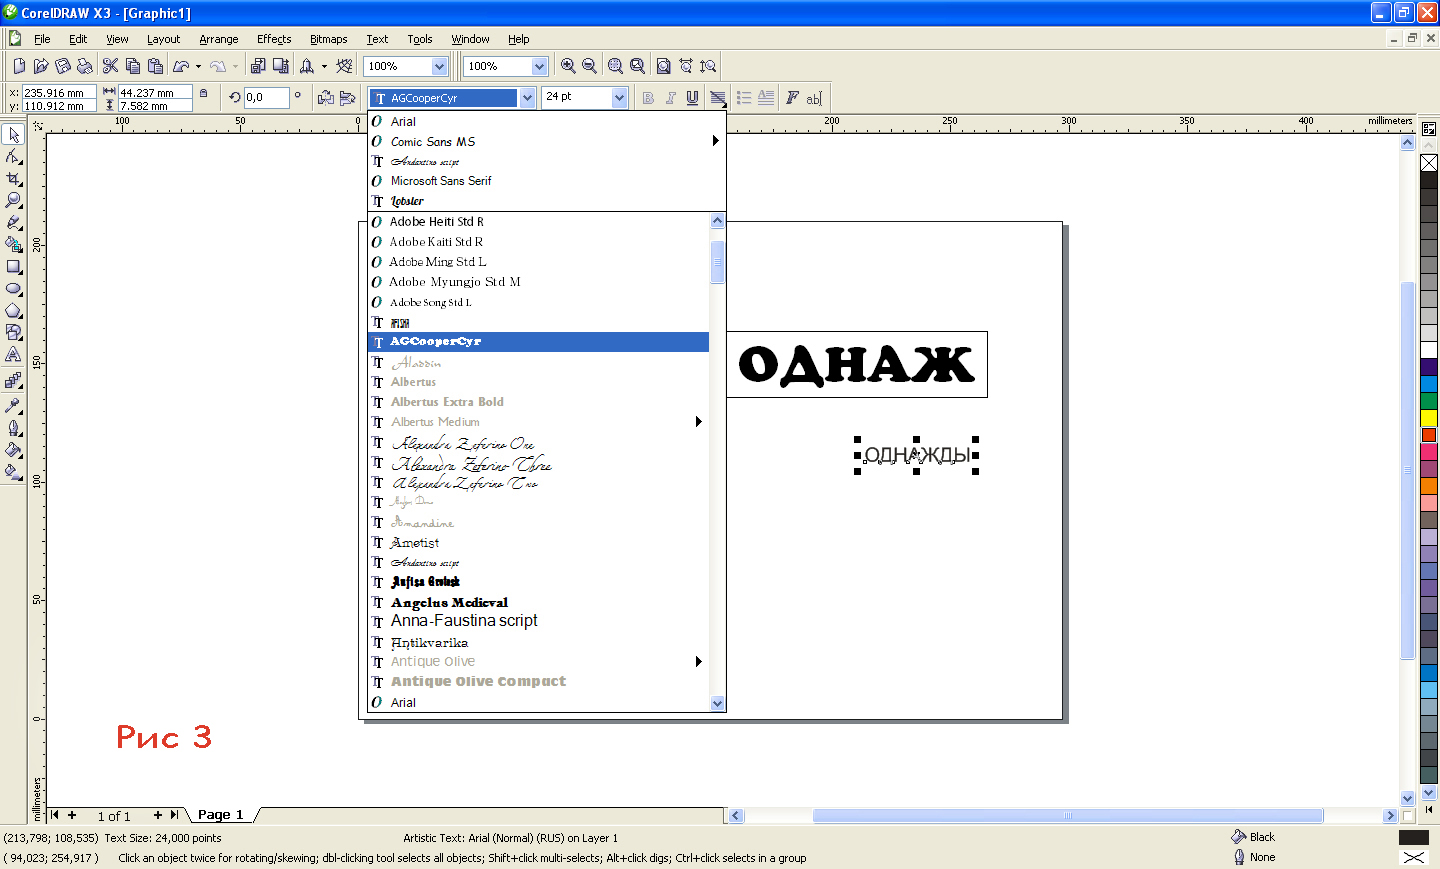Click the Application Launcher icon
This screenshot has height=869, width=1440.
(x=307, y=66)
